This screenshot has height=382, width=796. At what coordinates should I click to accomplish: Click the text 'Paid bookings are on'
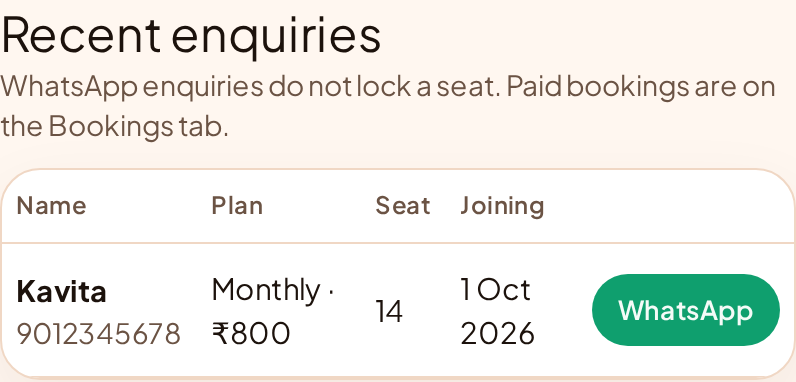tap(641, 87)
